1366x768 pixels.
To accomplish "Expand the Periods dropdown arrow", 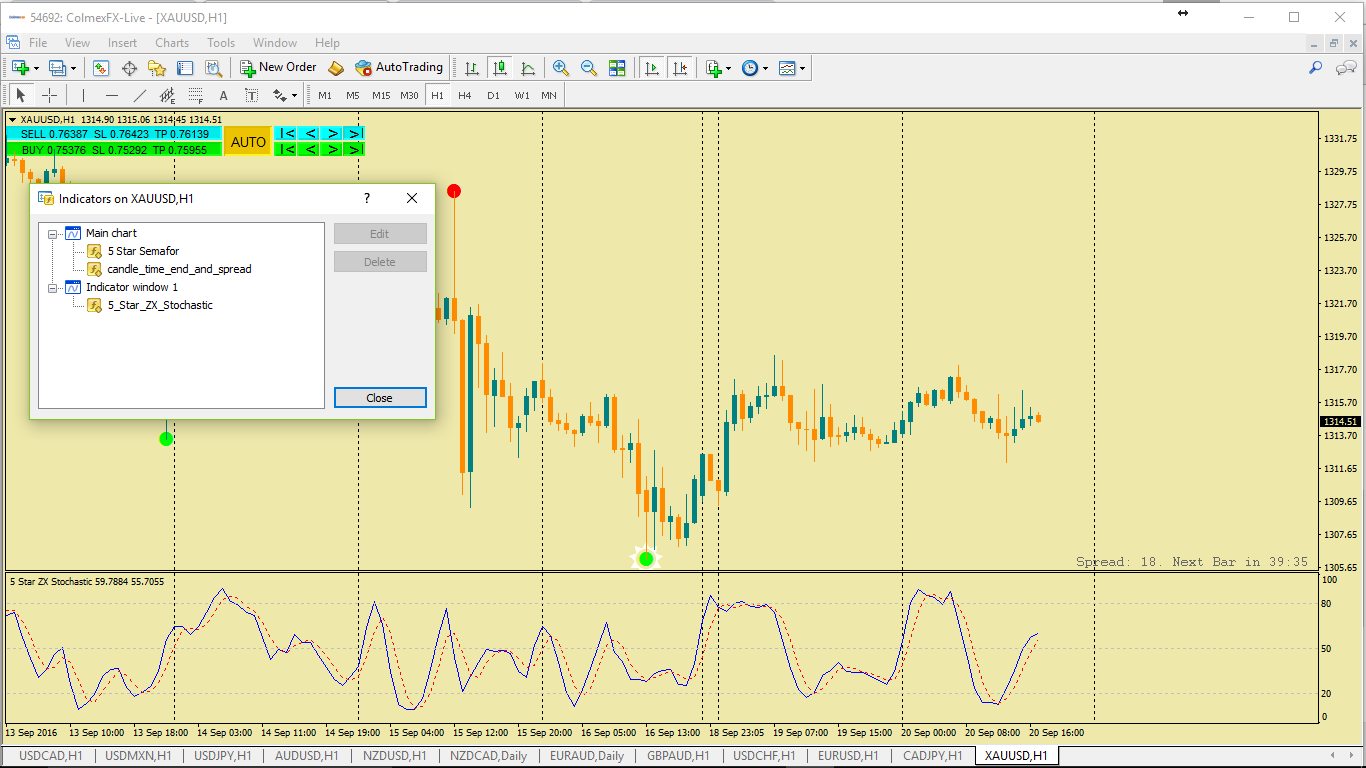I will [765, 68].
